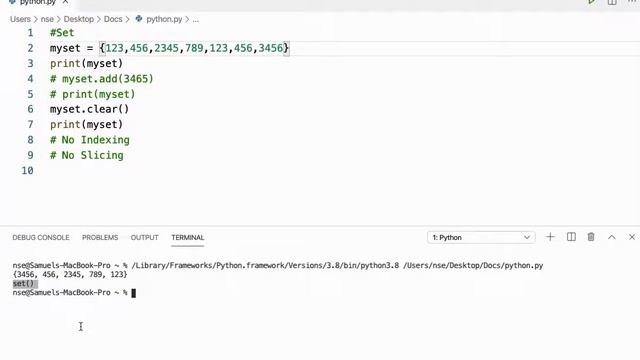Click the 'myset.clear()' line

pos(89,109)
